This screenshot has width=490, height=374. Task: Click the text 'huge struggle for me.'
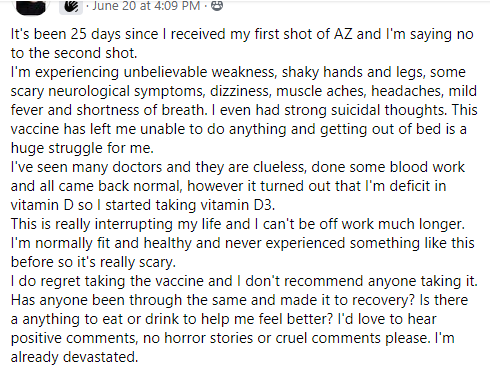click(82, 148)
